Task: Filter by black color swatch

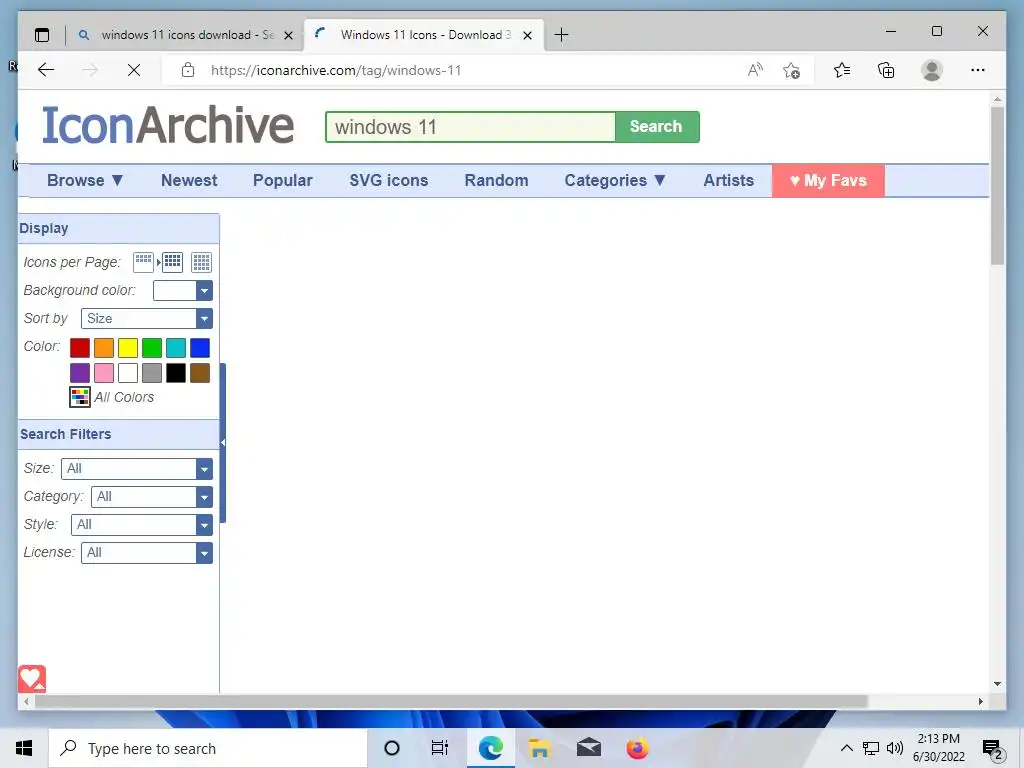Action: tap(176, 373)
